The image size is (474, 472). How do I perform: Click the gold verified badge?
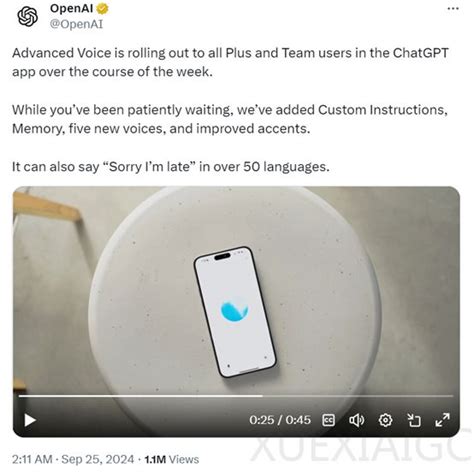[102, 9]
